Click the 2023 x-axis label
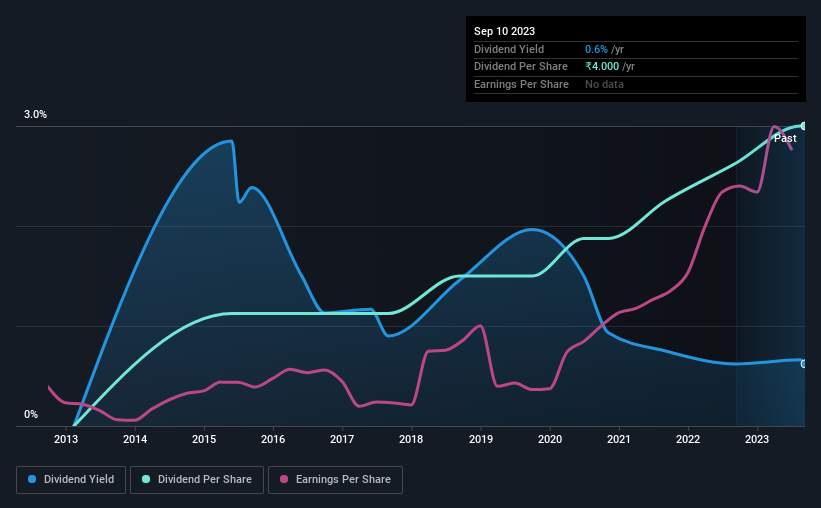821x508 pixels. (x=757, y=439)
